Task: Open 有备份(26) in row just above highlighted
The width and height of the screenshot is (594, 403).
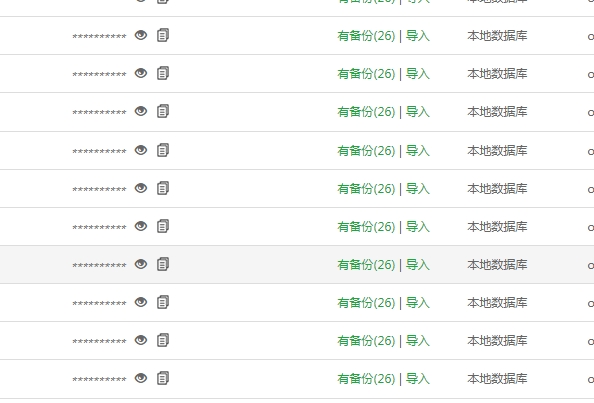Action: coord(366,226)
